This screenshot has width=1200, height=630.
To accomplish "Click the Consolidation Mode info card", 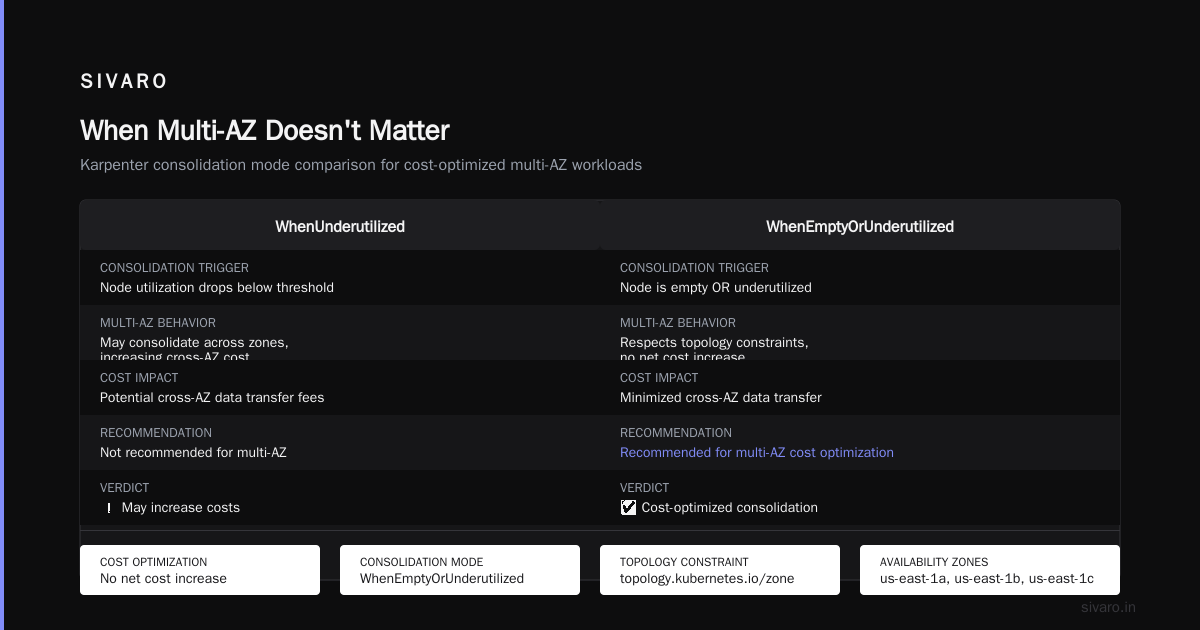I will click(460, 570).
